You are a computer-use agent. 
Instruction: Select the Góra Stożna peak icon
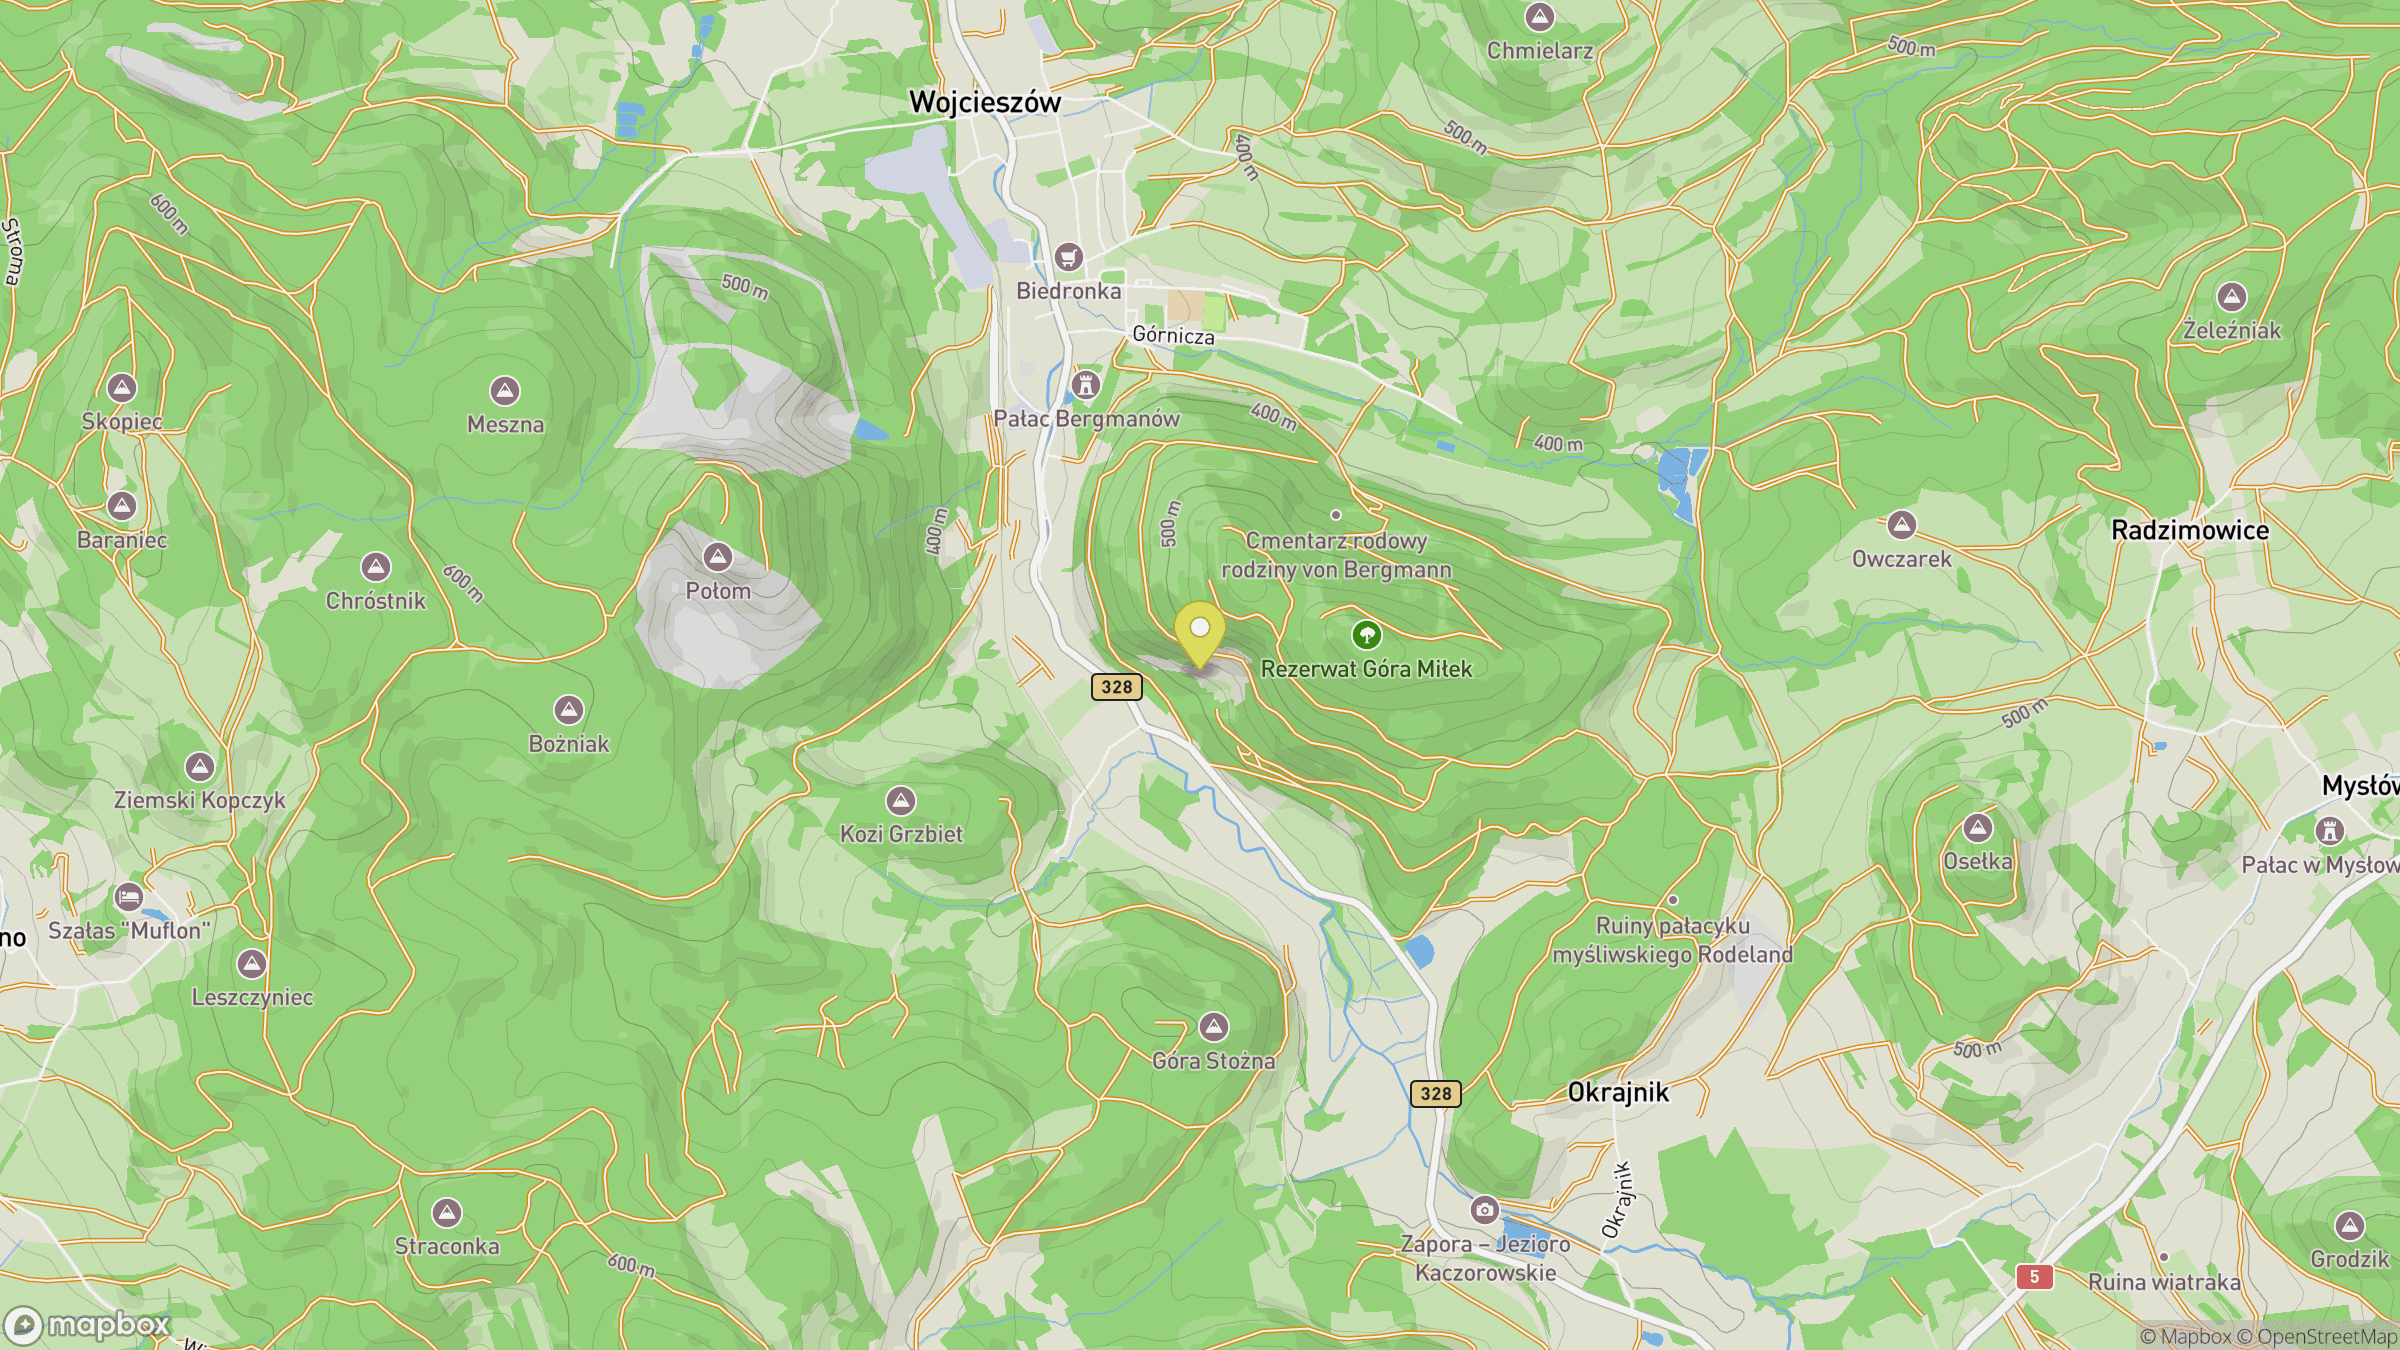click(1213, 1027)
